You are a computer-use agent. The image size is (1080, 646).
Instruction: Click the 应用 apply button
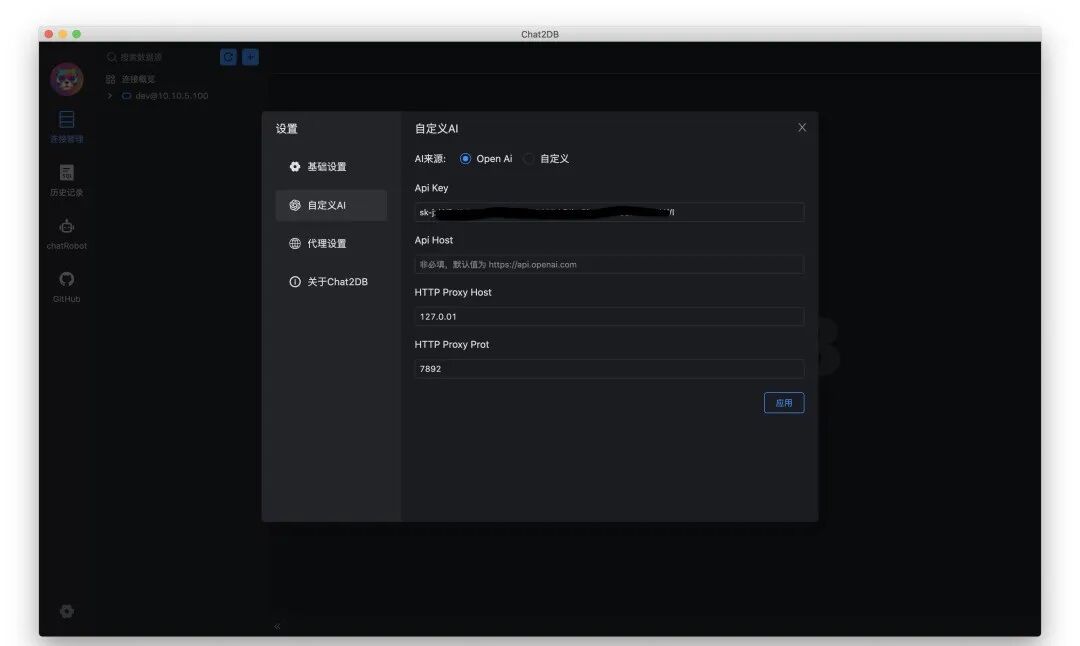coord(784,402)
